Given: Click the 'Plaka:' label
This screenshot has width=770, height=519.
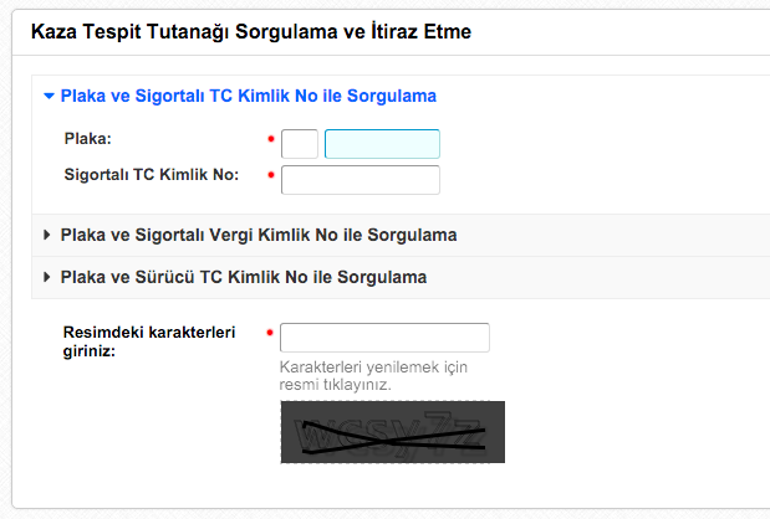Looking at the screenshot, I should pyautogui.click(x=88, y=139).
